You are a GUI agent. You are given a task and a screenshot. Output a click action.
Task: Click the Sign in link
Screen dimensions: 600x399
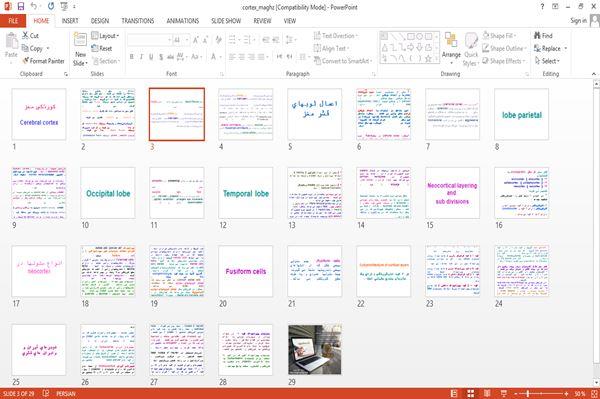point(578,21)
